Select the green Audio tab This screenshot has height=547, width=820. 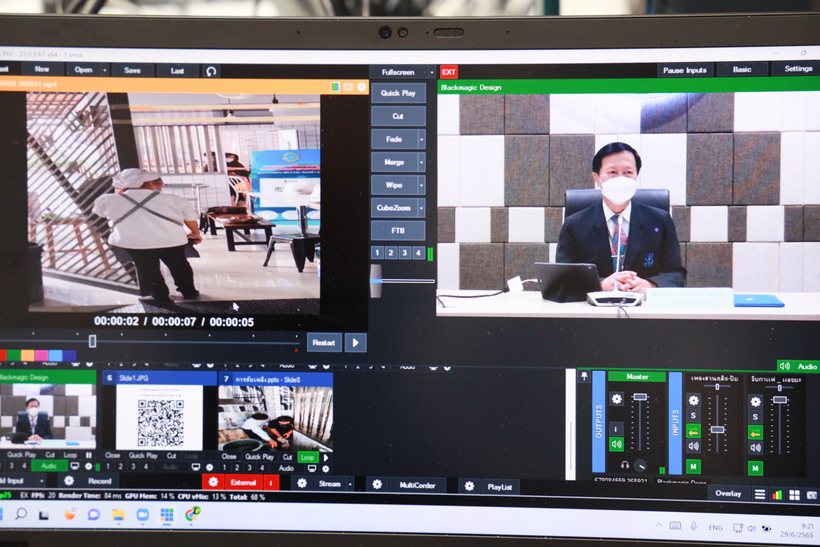pyautogui.click(x=799, y=367)
